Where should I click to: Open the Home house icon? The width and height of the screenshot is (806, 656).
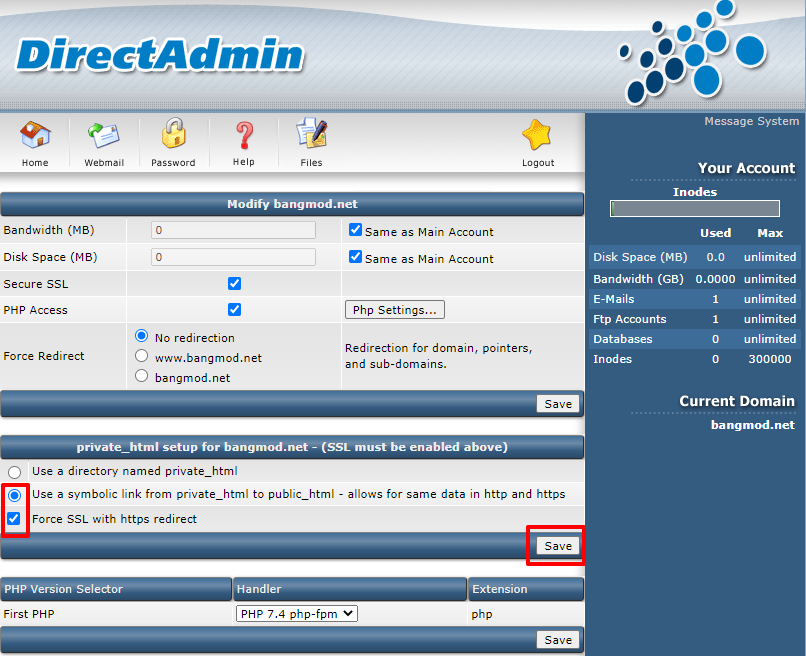point(35,135)
